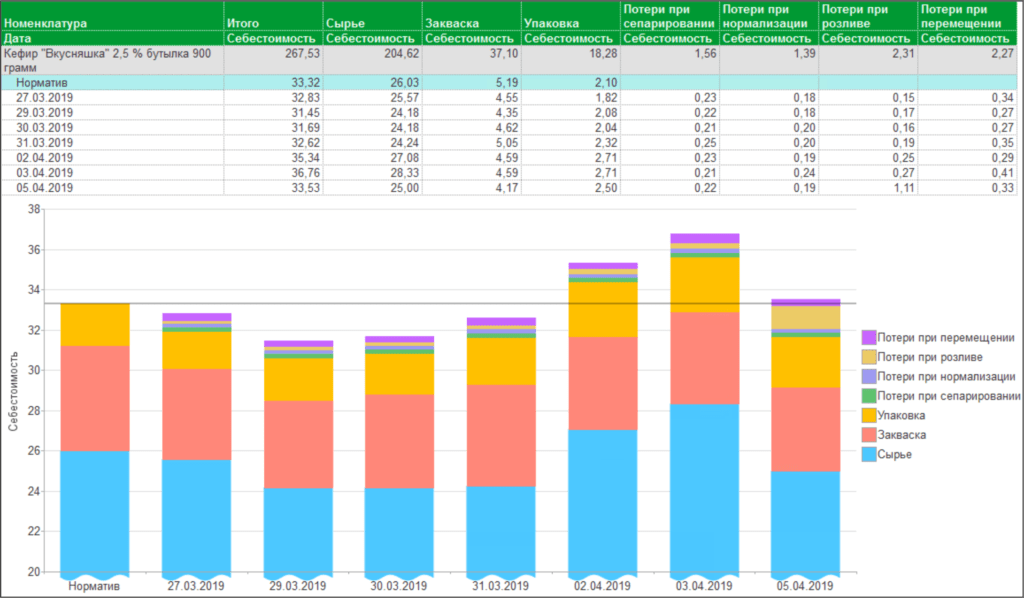Click the Себестоимость vertical axis title
This screenshot has height=598, width=1024.
[x=13, y=392]
